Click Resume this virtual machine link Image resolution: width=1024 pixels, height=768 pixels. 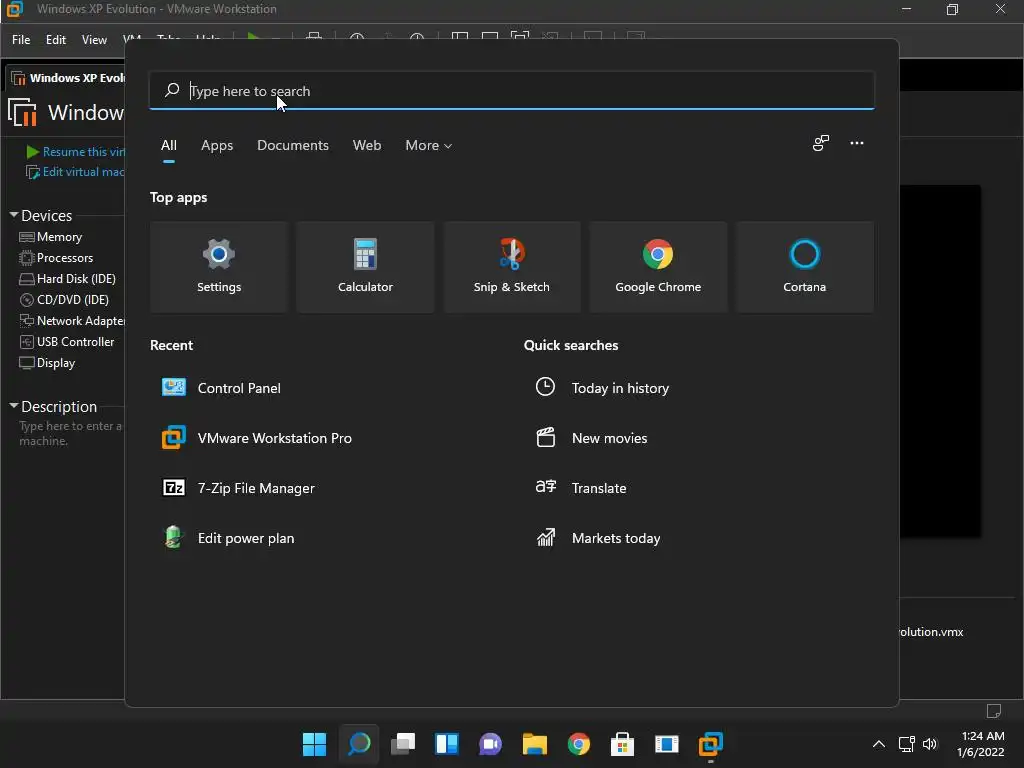coord(76,152)
